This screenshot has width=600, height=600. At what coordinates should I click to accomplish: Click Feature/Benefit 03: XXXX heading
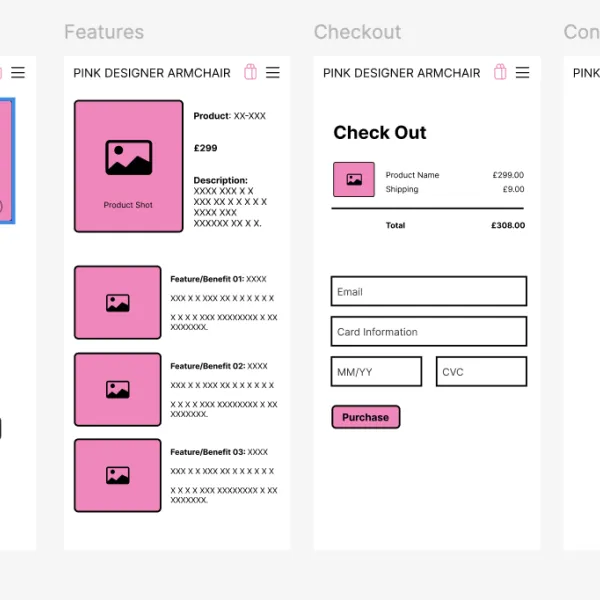coord(219,452)
